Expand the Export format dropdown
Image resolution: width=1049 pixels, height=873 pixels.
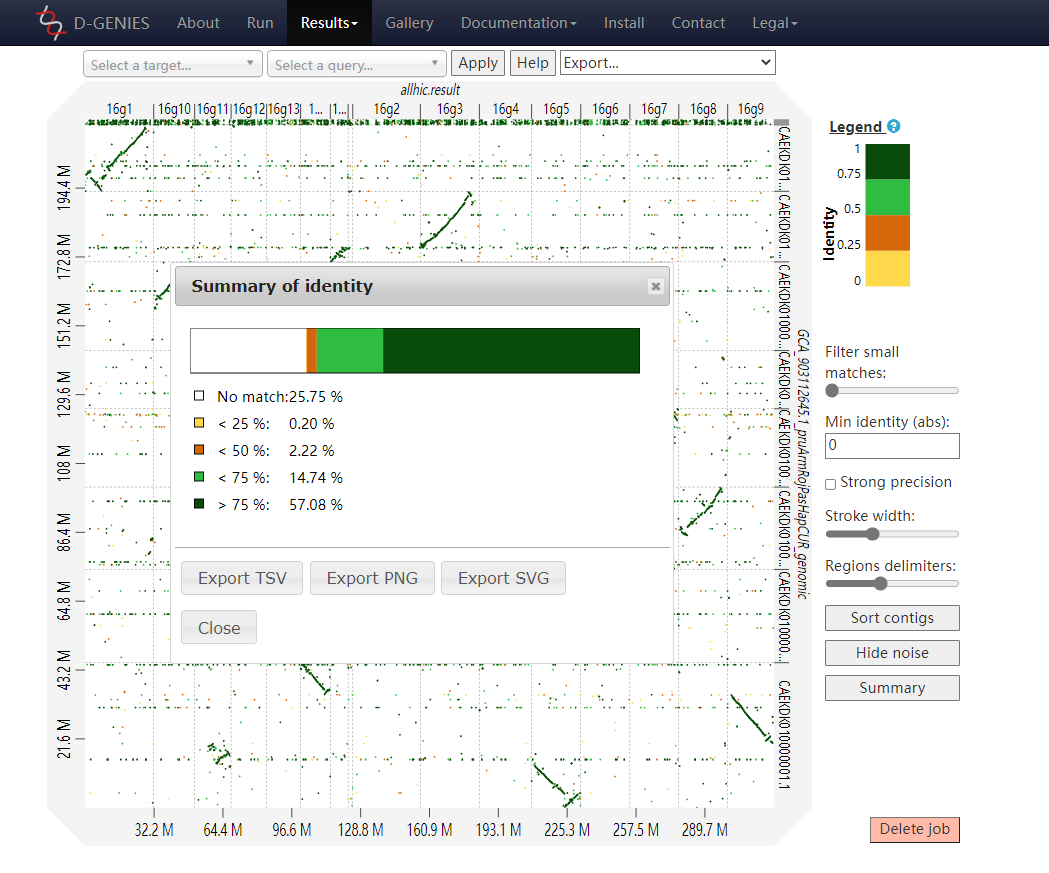coord(667,63)
